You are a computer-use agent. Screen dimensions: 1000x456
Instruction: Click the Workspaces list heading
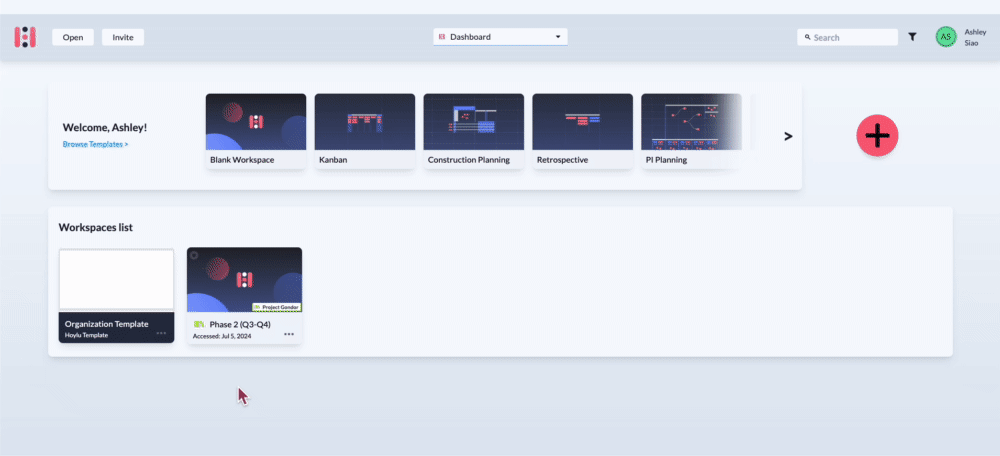coord(96,227)
